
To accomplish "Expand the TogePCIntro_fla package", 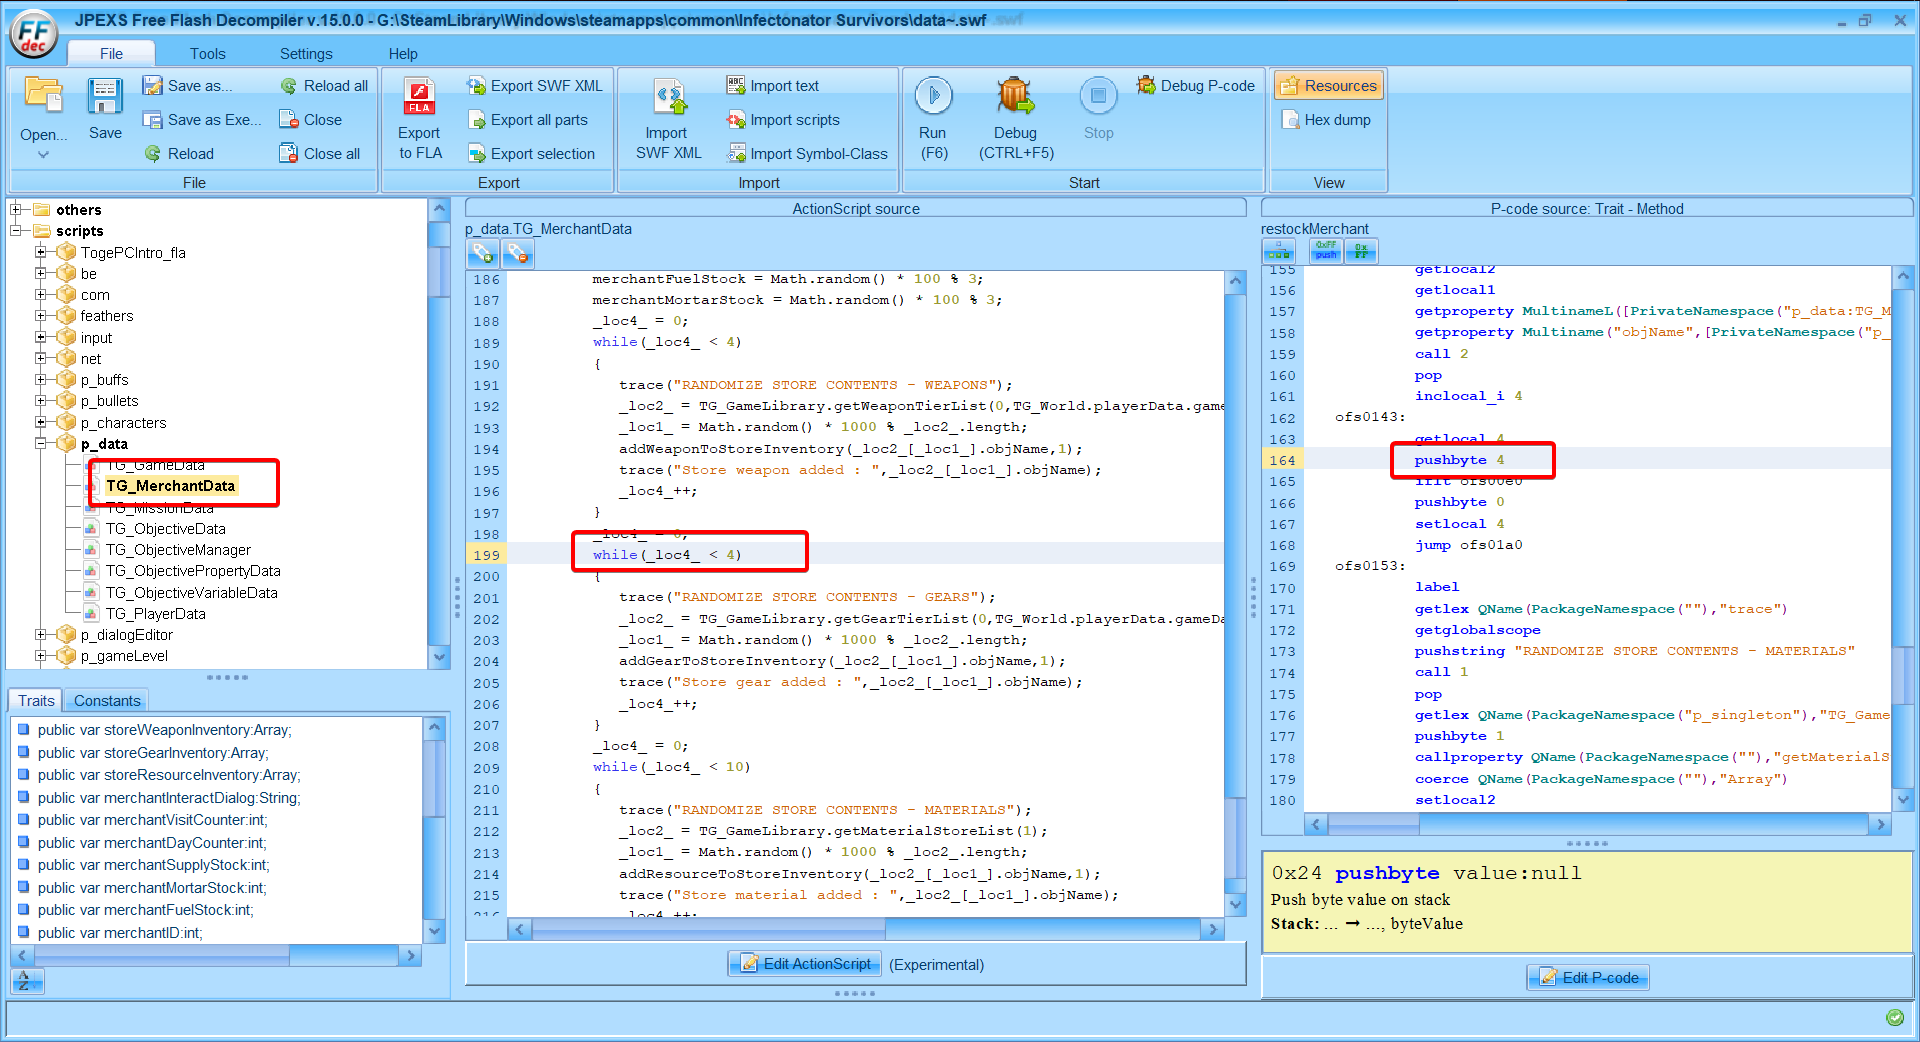I will pos(41,252).
